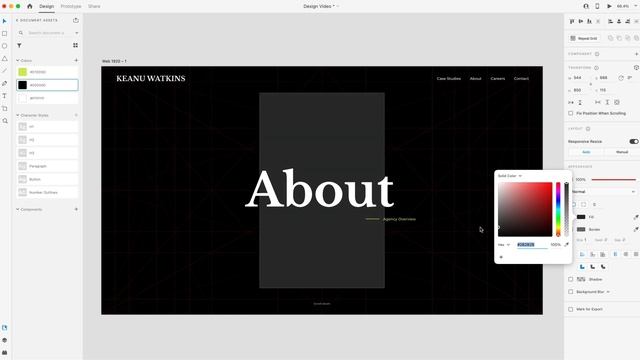Toggle Fix Position When Scrolling checkbox
The width and height of the screenshot is (640, 360).
point(571,113)
